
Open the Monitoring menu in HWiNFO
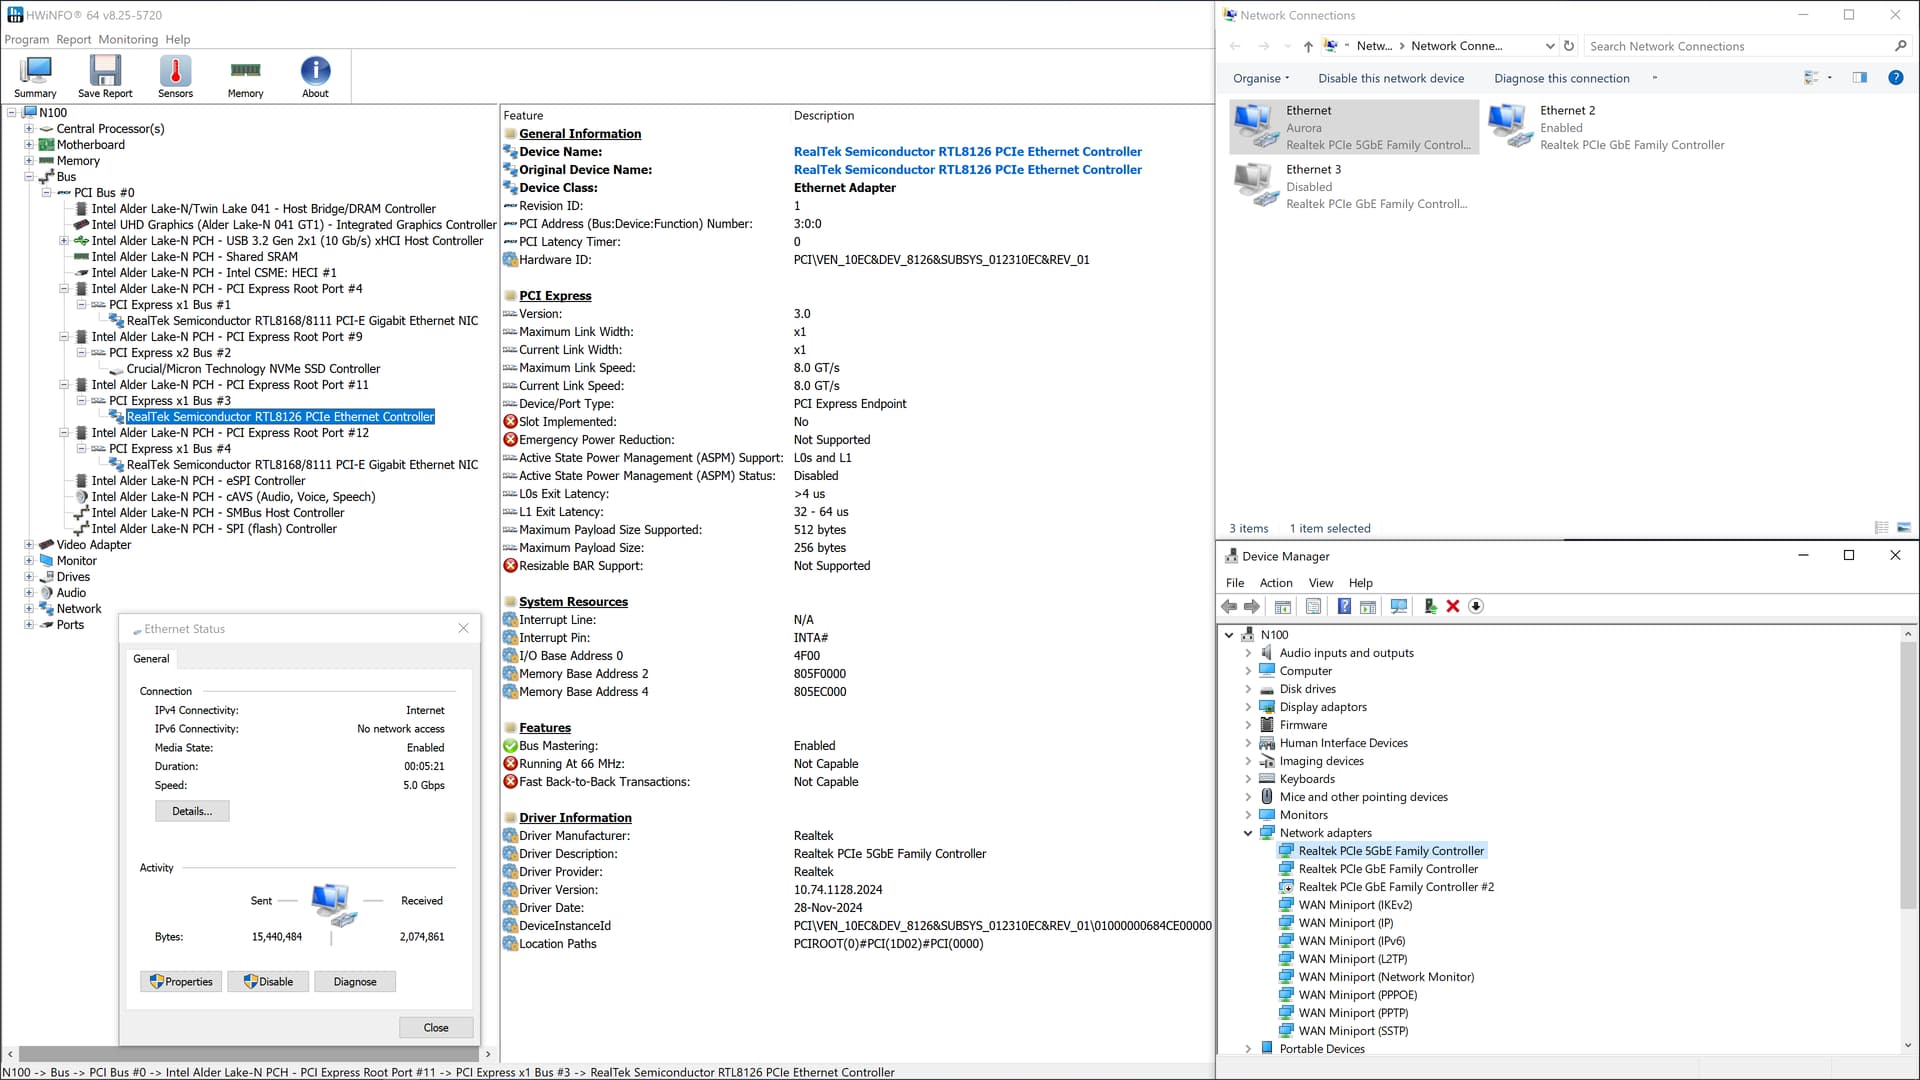128,39
